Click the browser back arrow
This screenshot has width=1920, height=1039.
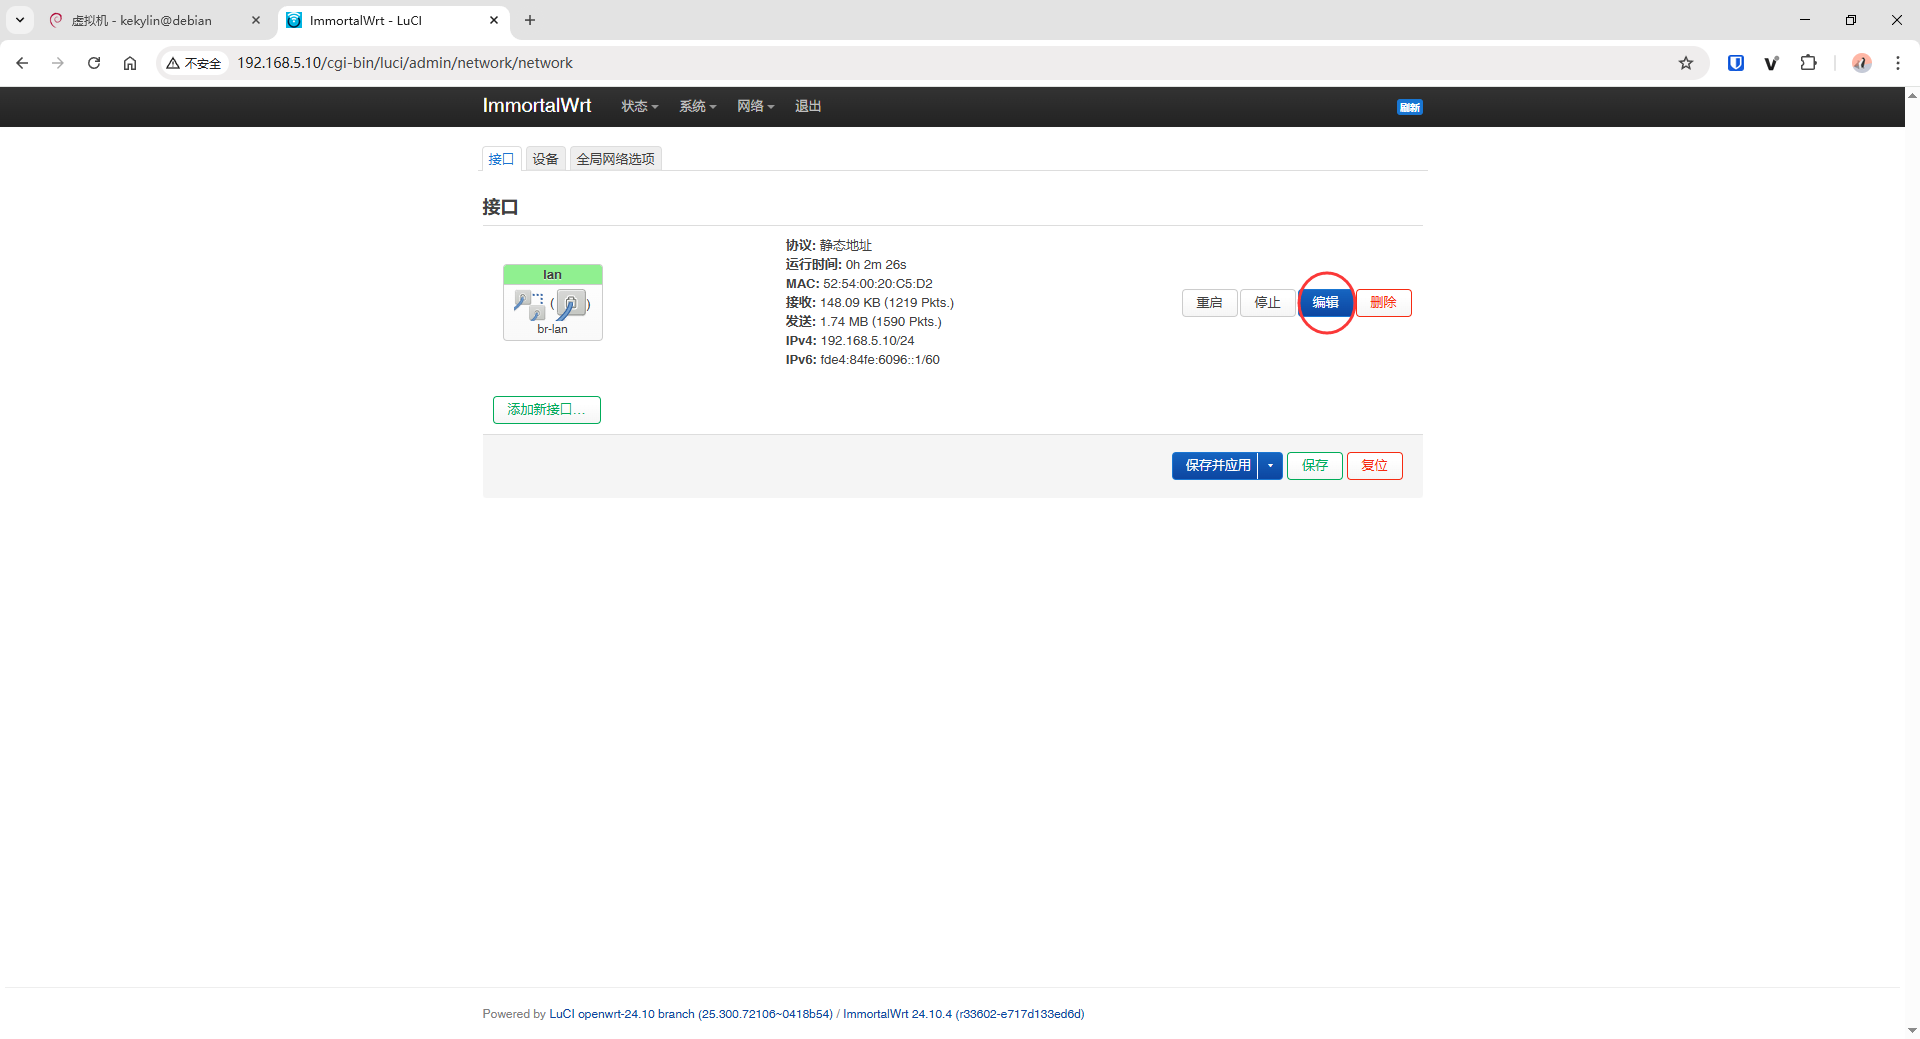22,63
